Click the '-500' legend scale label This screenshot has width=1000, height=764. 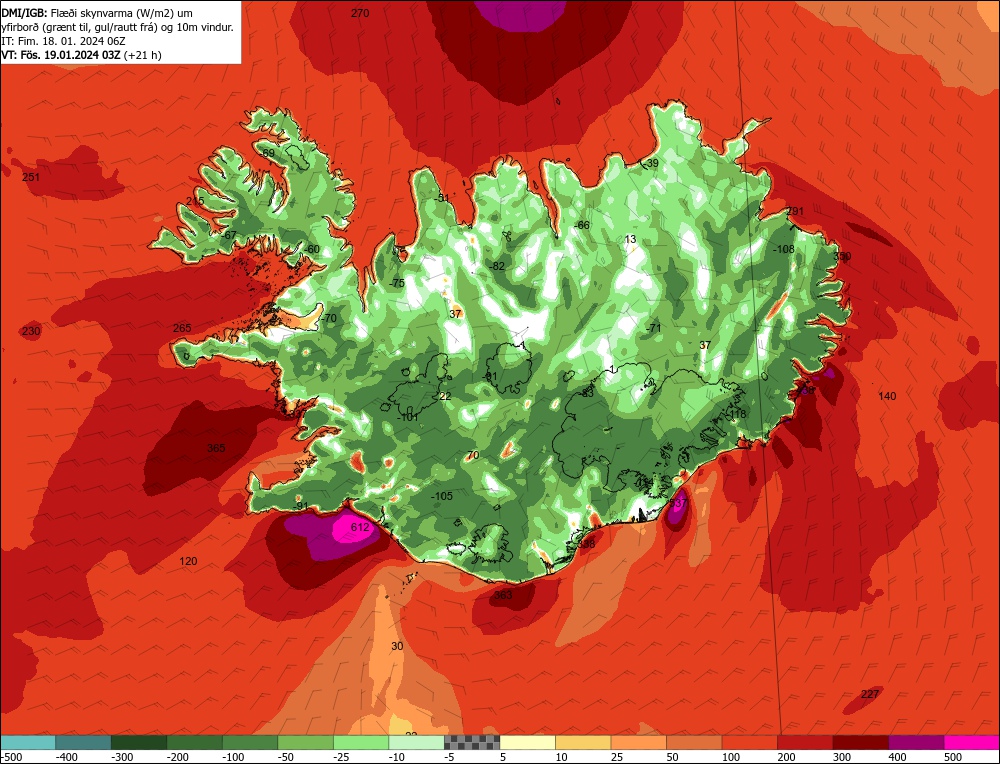[x=13, y=757]
